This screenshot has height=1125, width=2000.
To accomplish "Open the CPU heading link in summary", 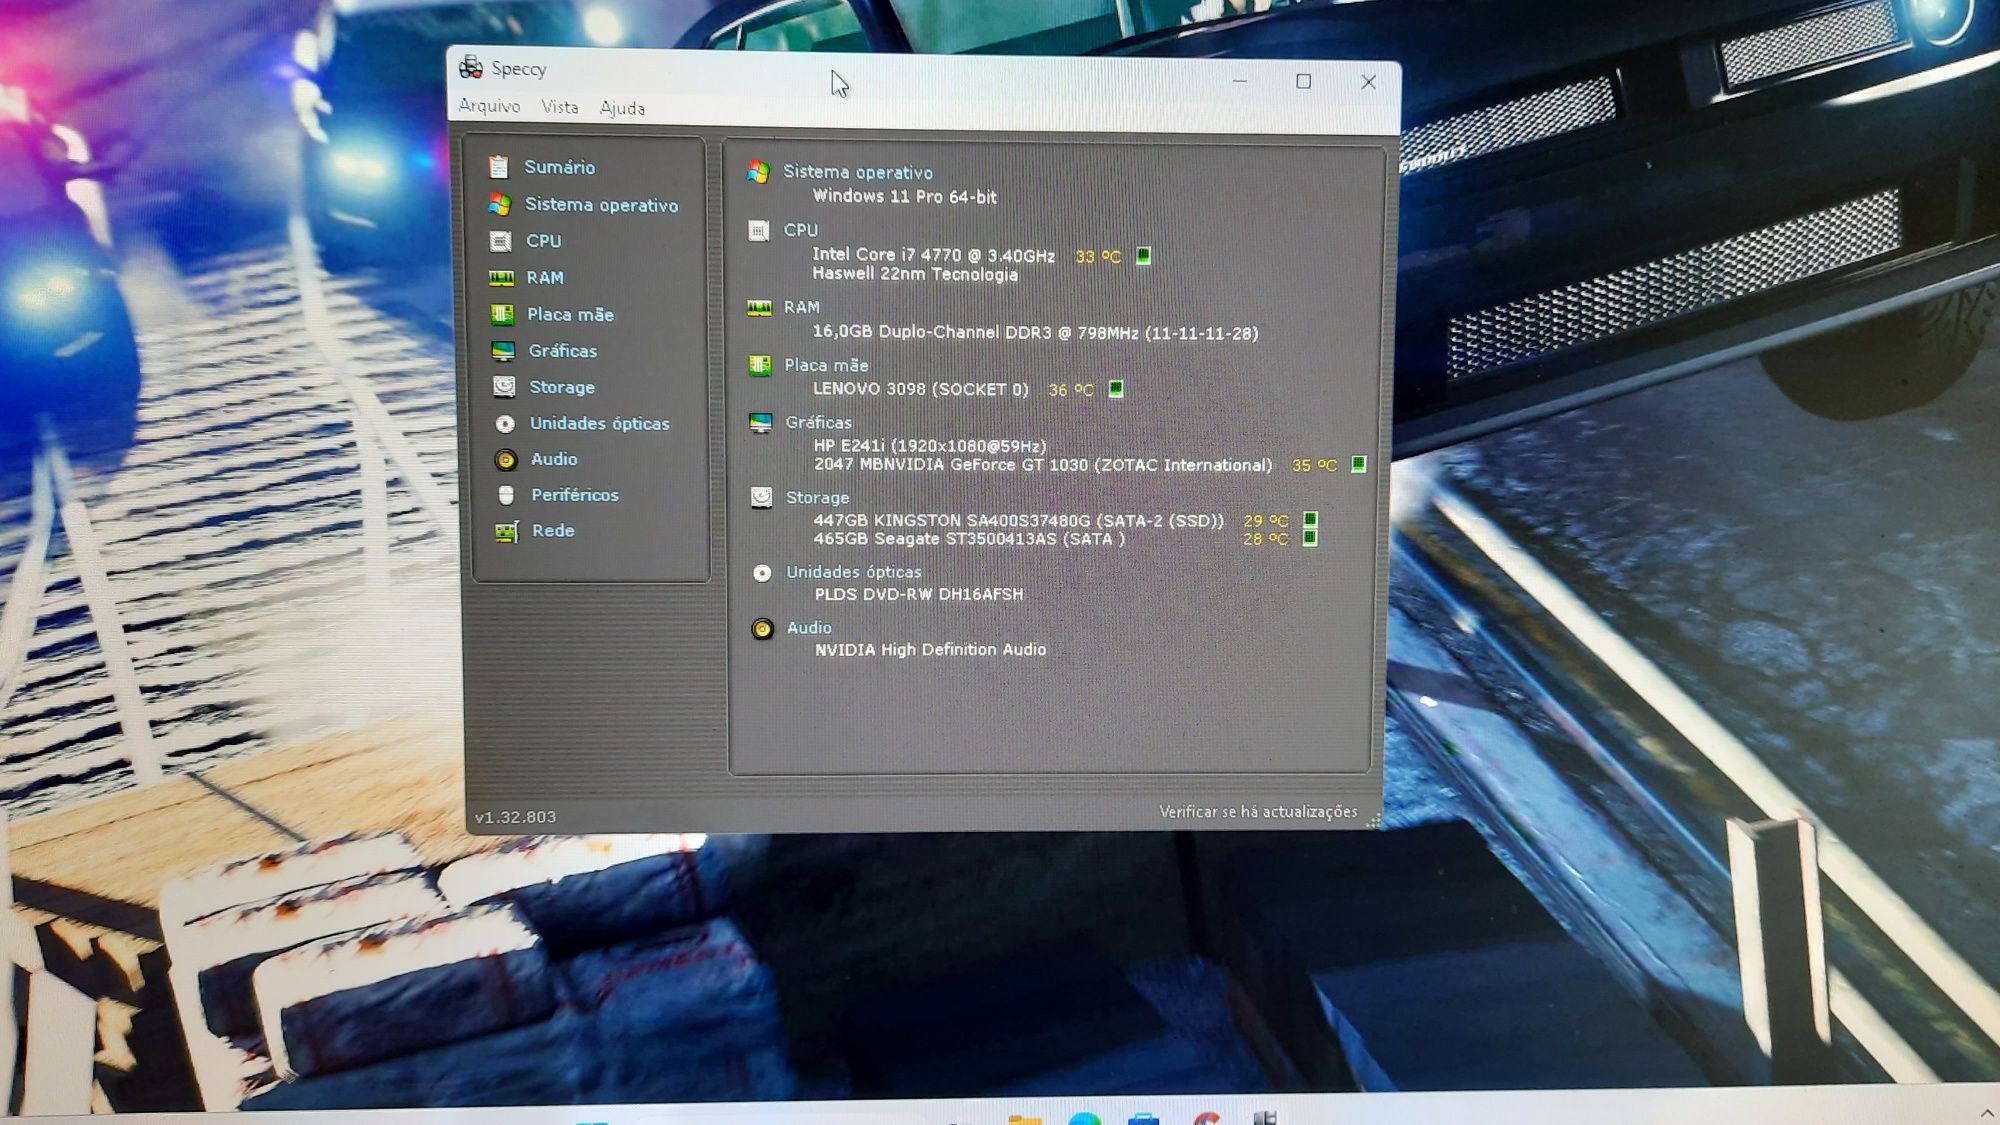I will 800,230.
